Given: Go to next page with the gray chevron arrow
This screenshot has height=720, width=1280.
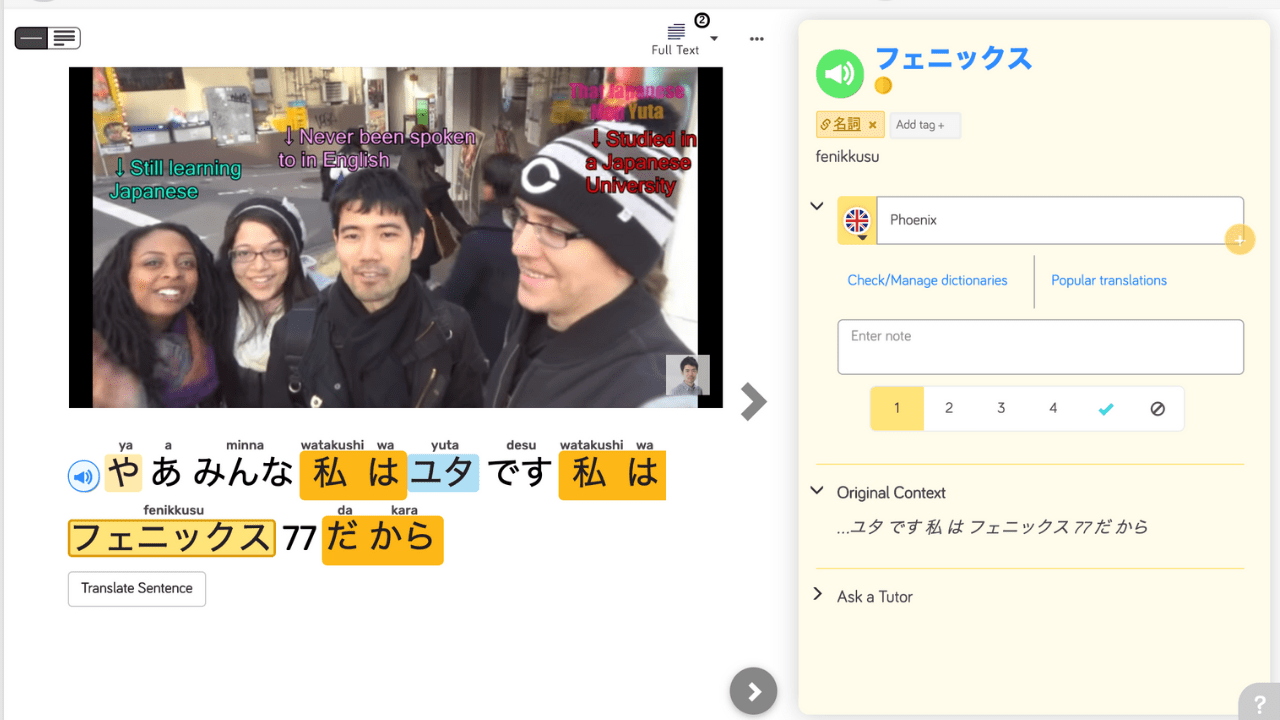Looking at the screenshot, I should coord(753,401).
